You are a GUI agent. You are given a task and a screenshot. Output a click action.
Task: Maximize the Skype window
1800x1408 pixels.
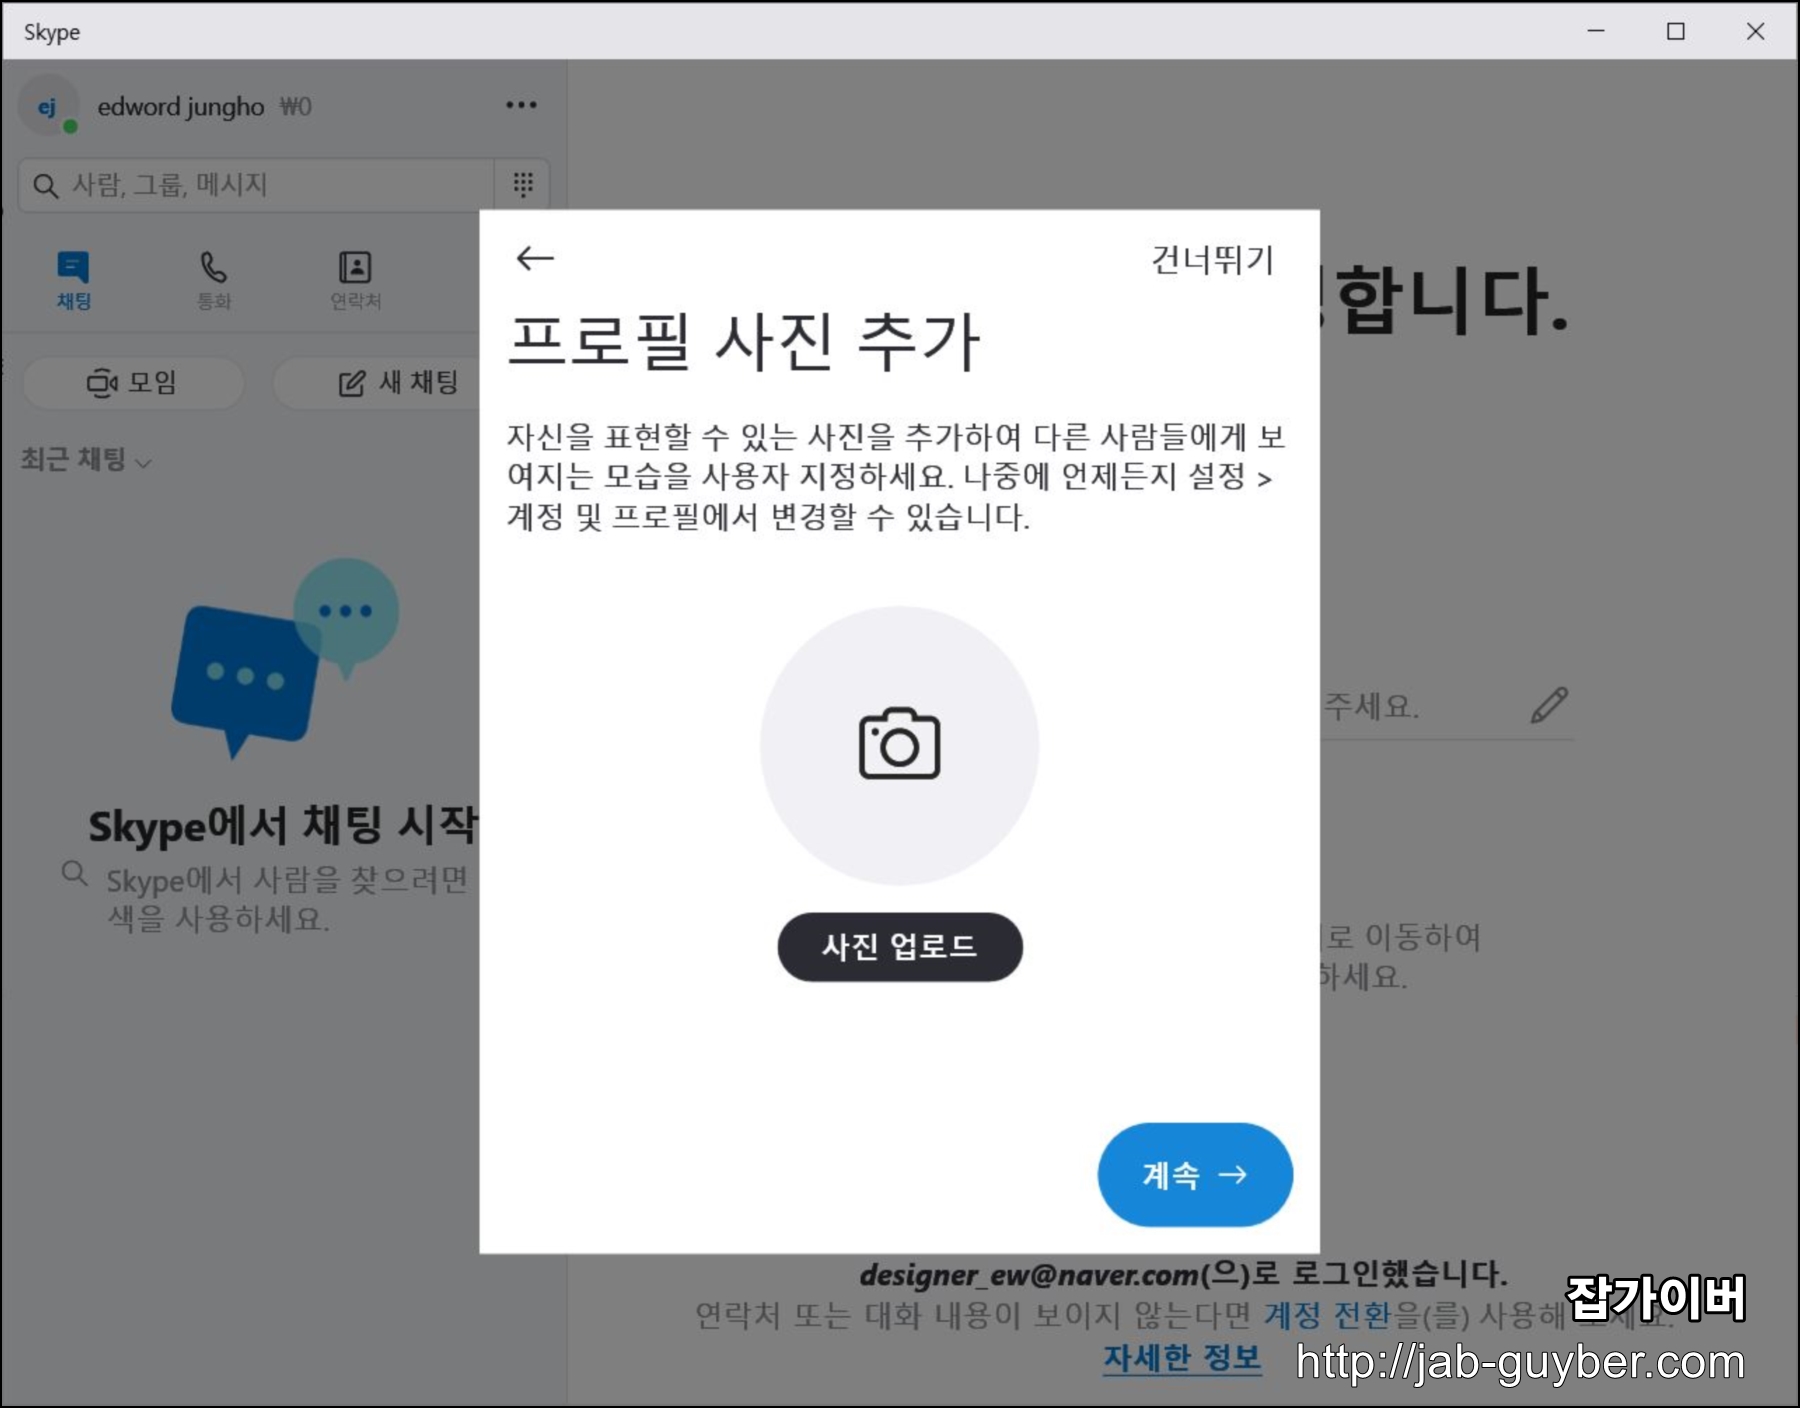coord(1676,31)
